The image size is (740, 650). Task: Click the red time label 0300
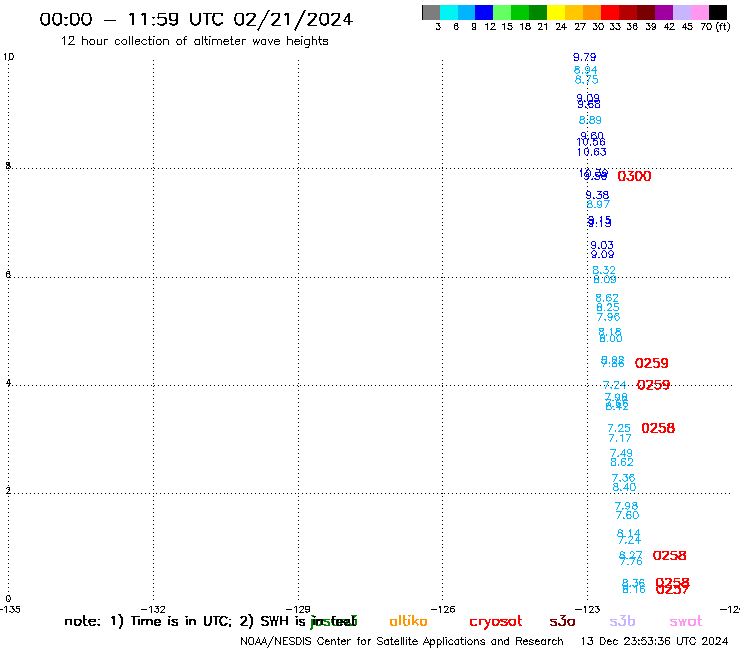pyautogui.click(x=634, y=176)
